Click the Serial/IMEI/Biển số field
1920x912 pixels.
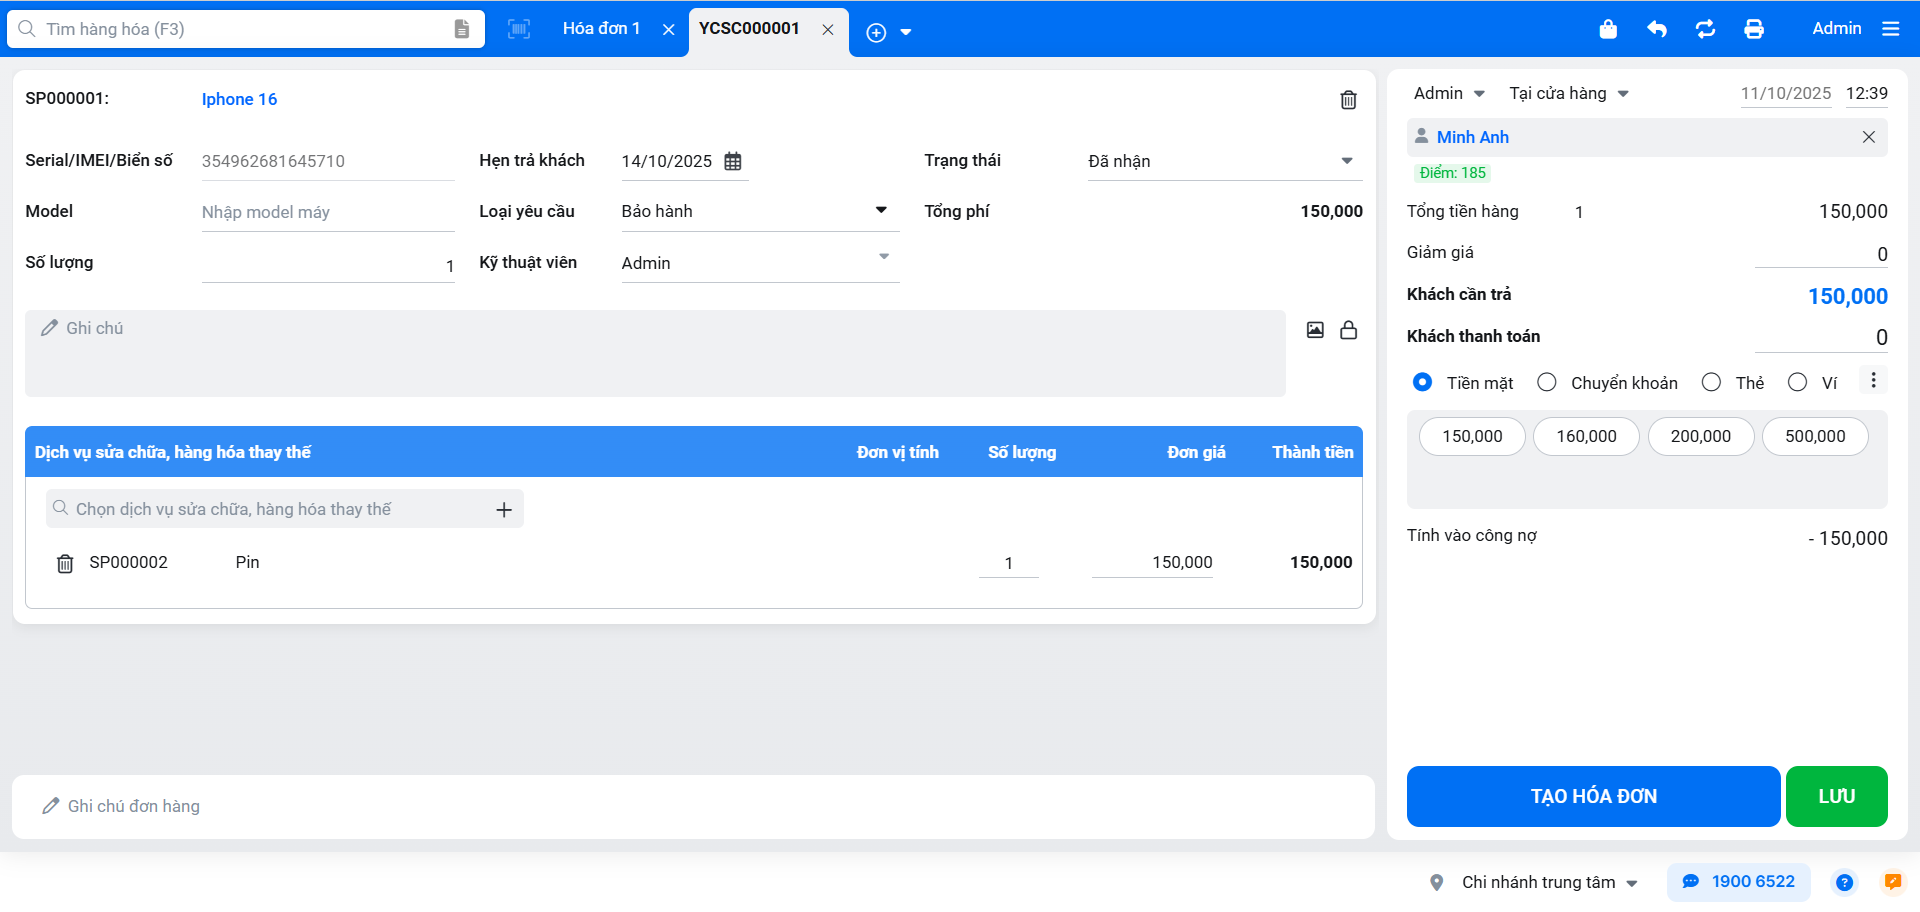point(328,161)
